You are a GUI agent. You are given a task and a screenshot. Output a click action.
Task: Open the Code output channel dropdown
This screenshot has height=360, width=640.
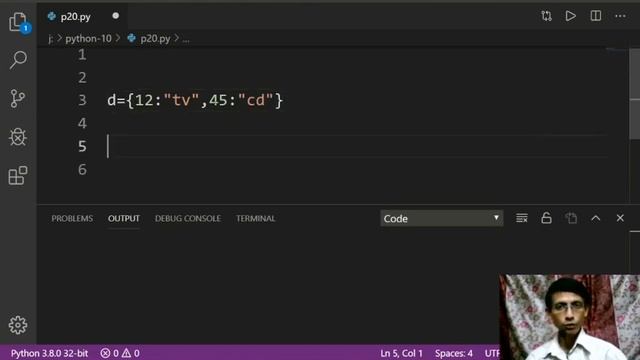[x=442, y=218]
